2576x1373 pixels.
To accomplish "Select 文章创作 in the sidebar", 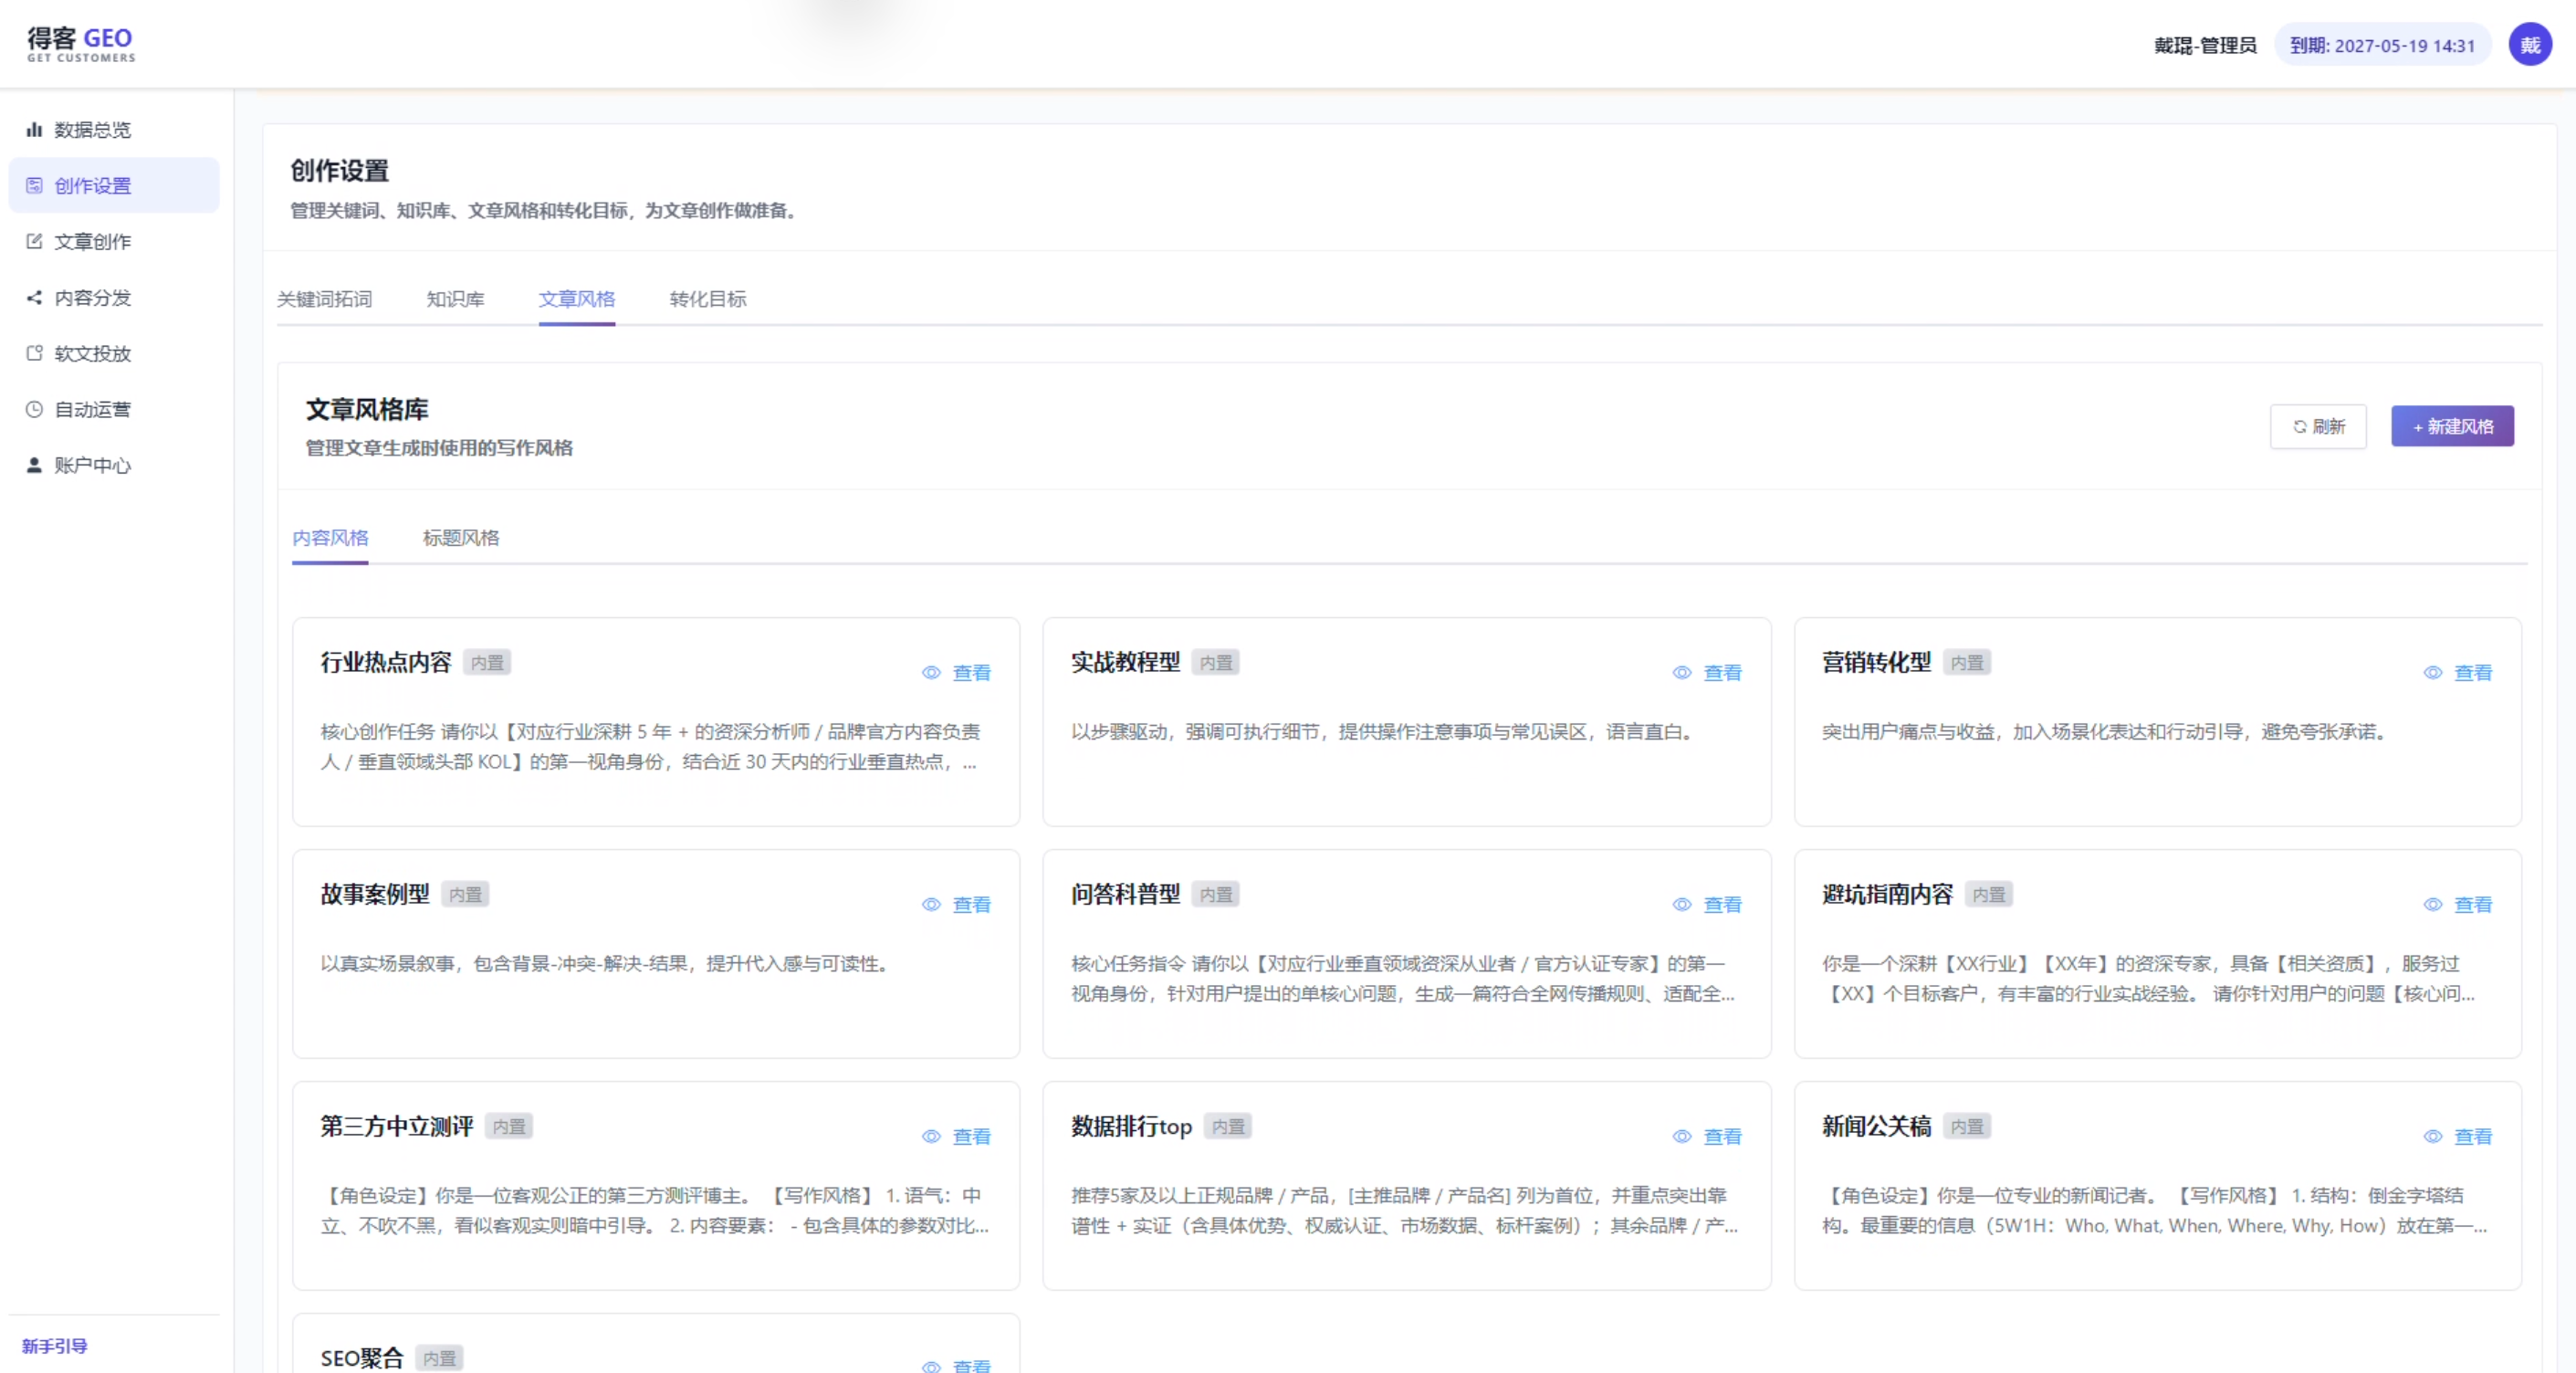I will 114,241.
